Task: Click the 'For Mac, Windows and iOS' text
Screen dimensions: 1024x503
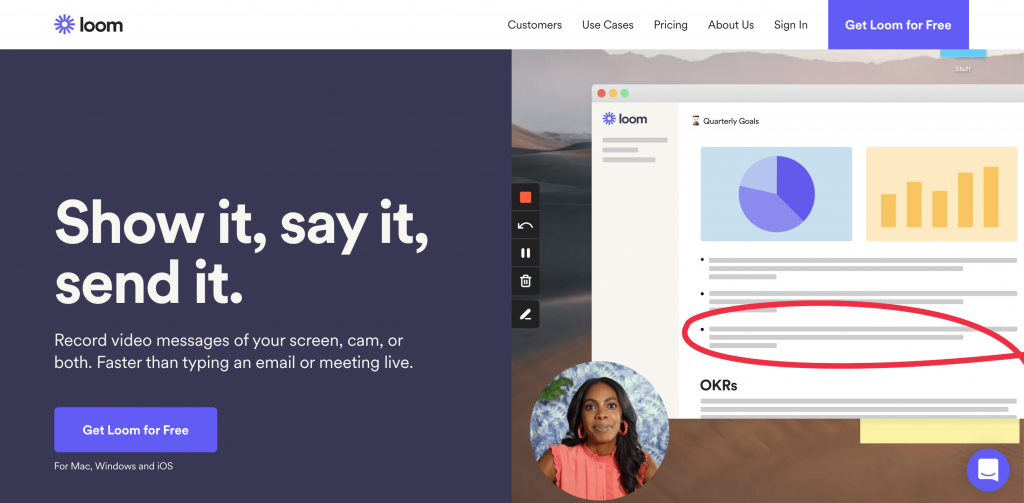Action: pyautogui.click(x=114, y=466)
